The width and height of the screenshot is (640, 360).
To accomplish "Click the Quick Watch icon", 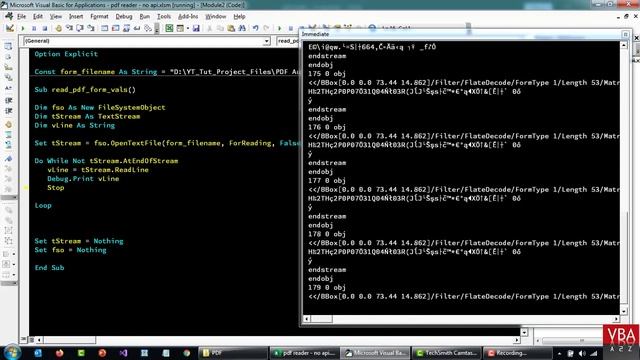I will [x=137, y=28].
